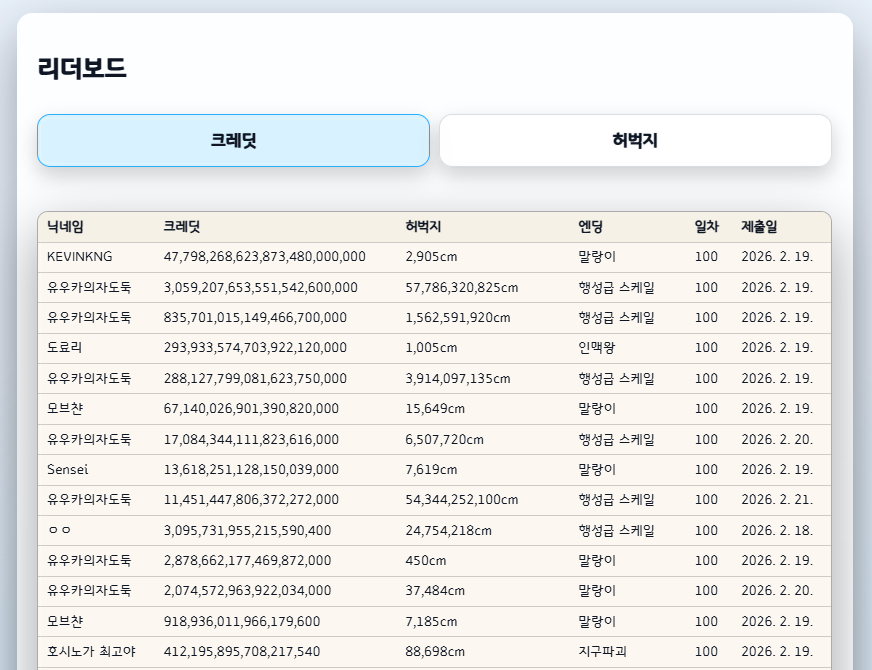
Task: Click credit value 412,195,895,708,217,540
Action: [242, 652]
